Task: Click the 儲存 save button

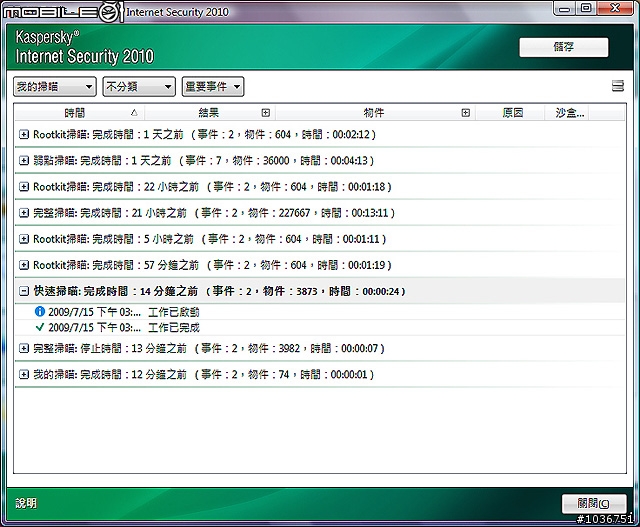Action: click(564, 47)
